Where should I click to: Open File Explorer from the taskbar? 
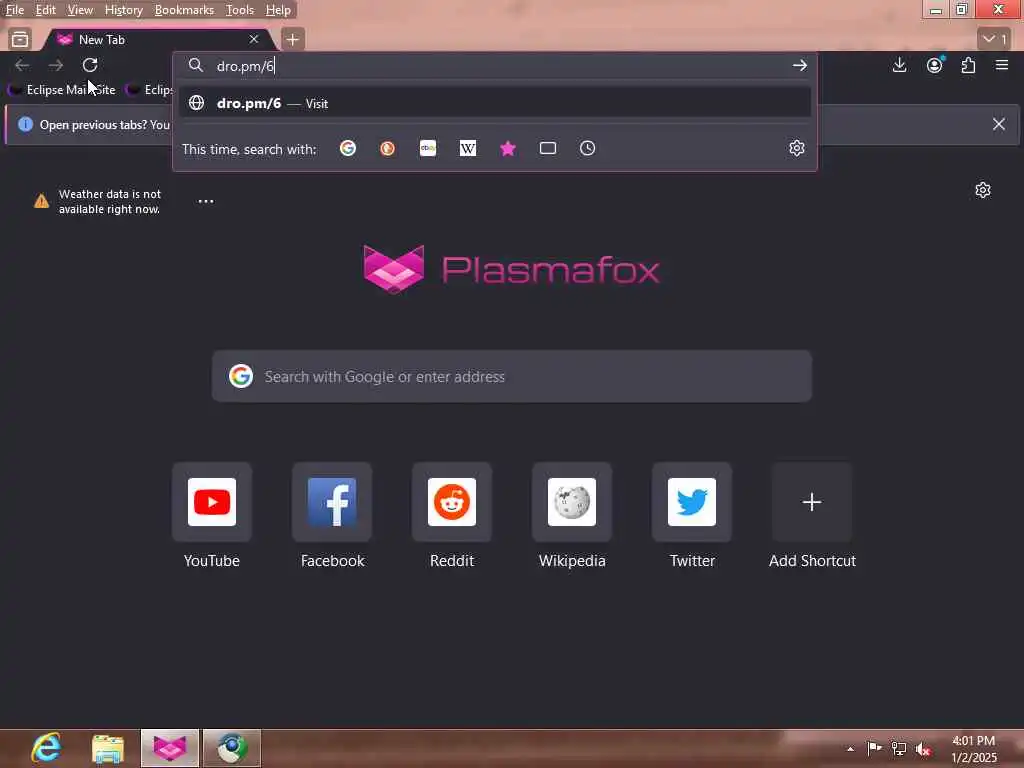[108, 748]
